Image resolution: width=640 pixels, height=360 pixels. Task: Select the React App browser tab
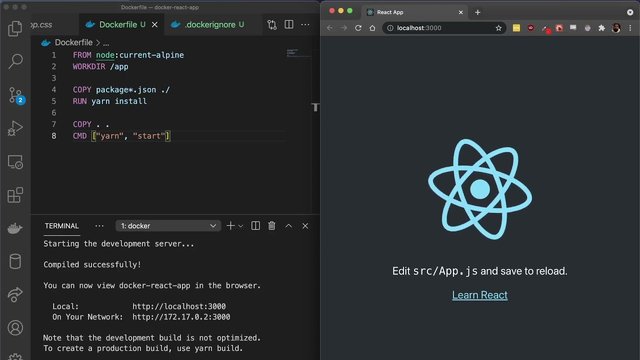pos(414,12)
